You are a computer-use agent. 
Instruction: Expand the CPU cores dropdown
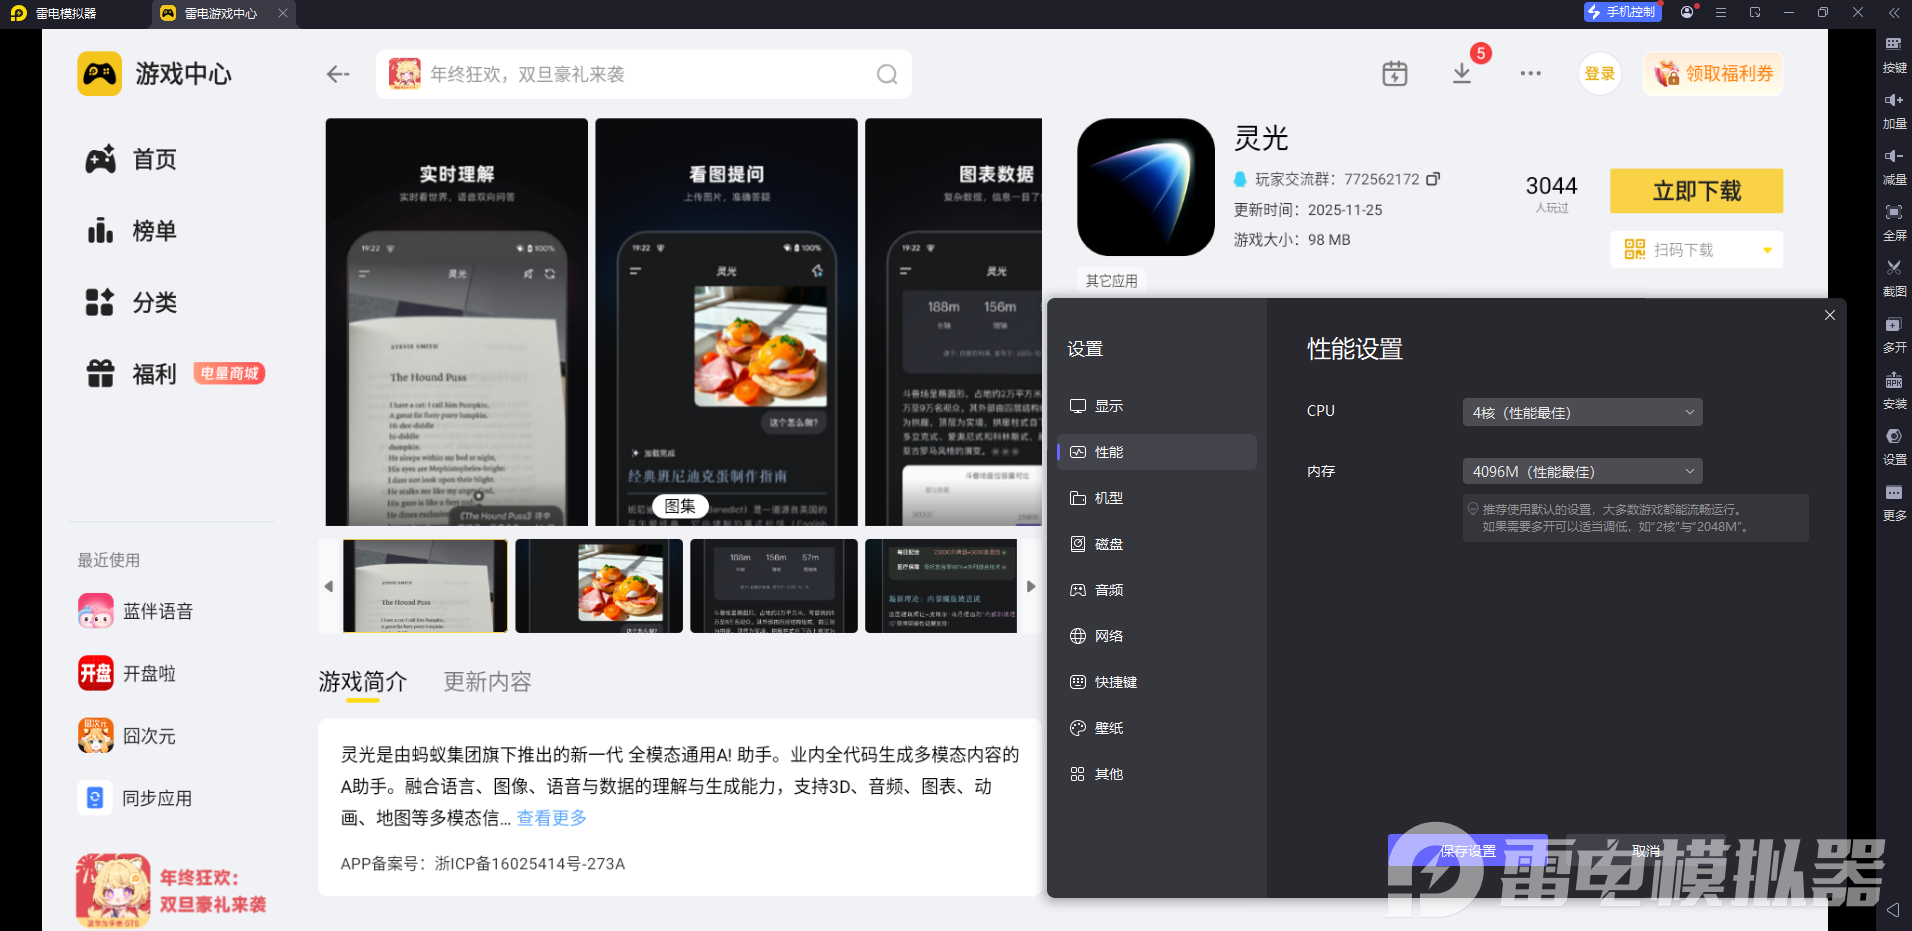tap(1583, 412)
